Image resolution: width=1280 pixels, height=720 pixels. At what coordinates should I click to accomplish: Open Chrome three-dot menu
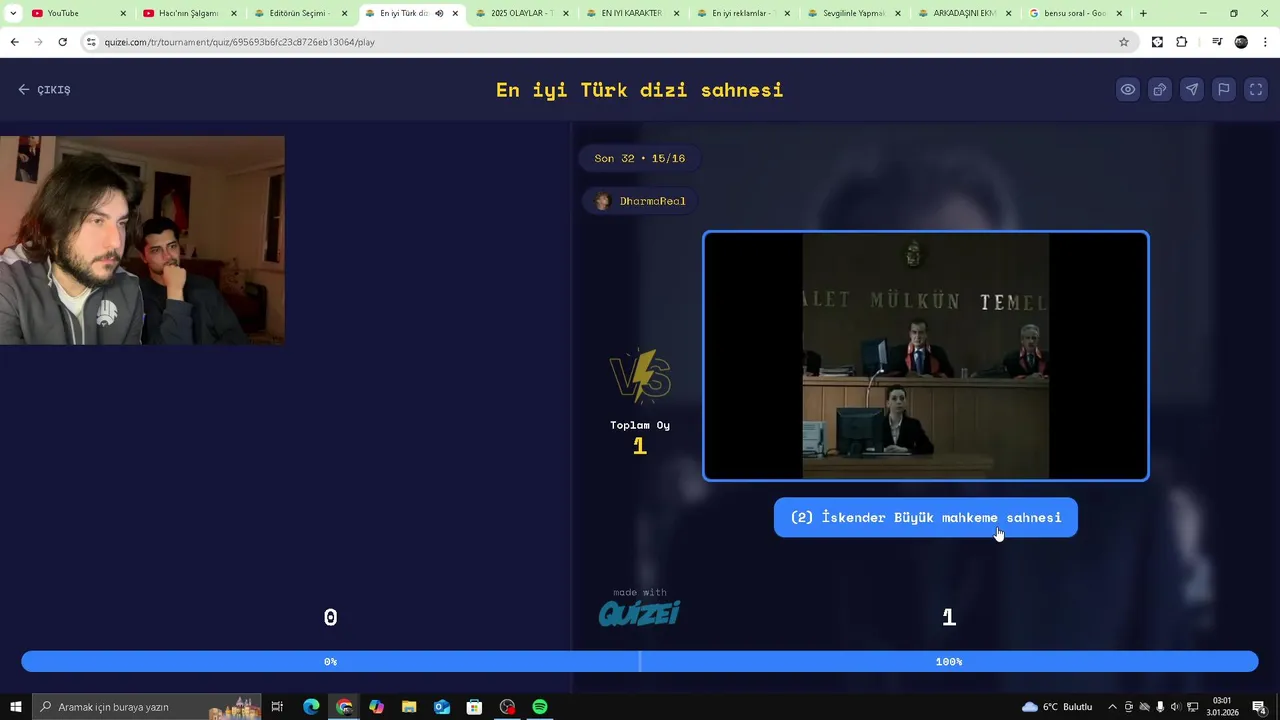[1266, 42]
